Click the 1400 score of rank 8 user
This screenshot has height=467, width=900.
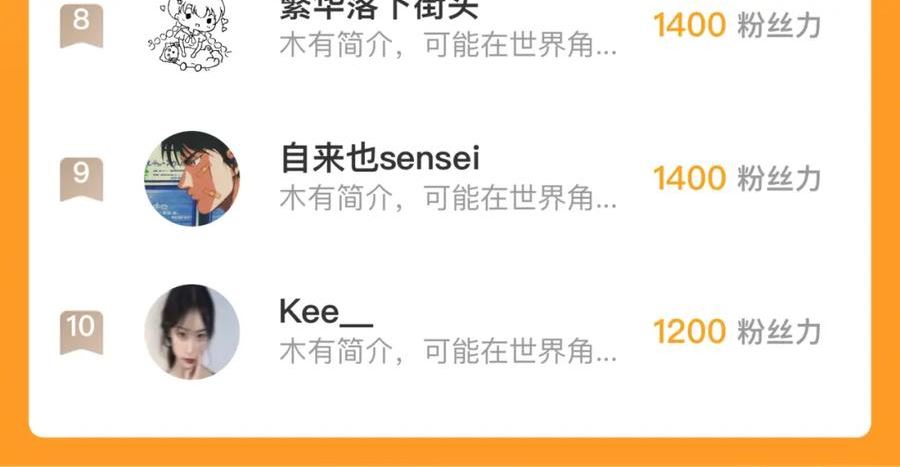click(689, 25)
